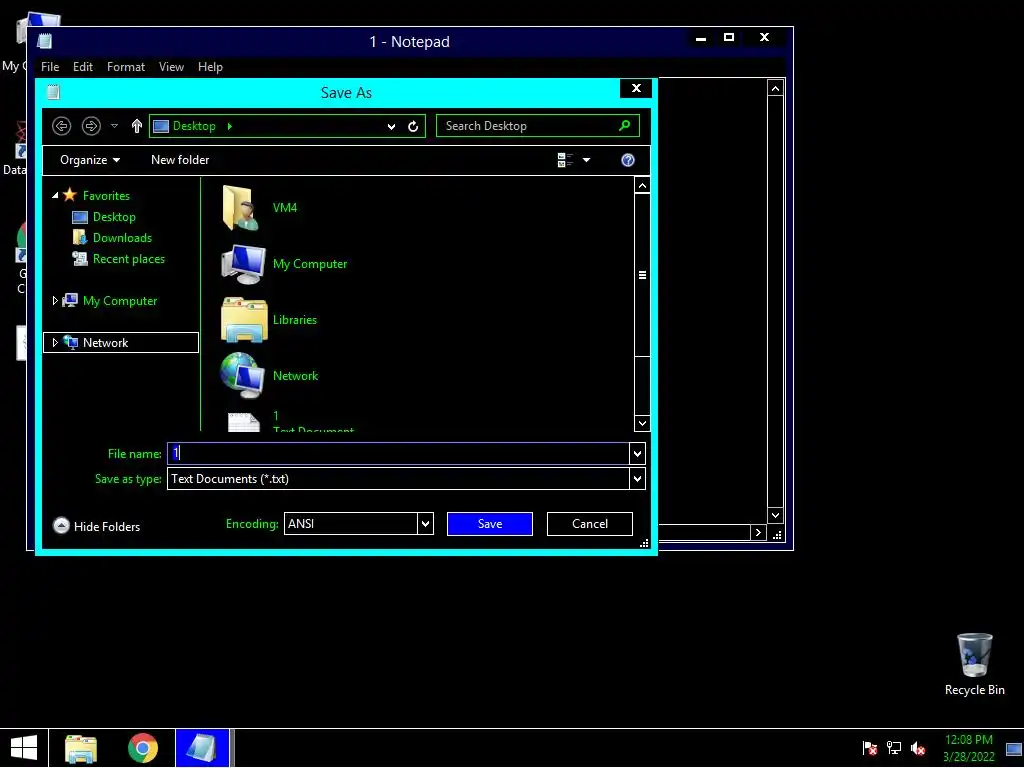1024x768 pixels.
Task: Click Notepad taskbar icon
Action: [202, 748]
